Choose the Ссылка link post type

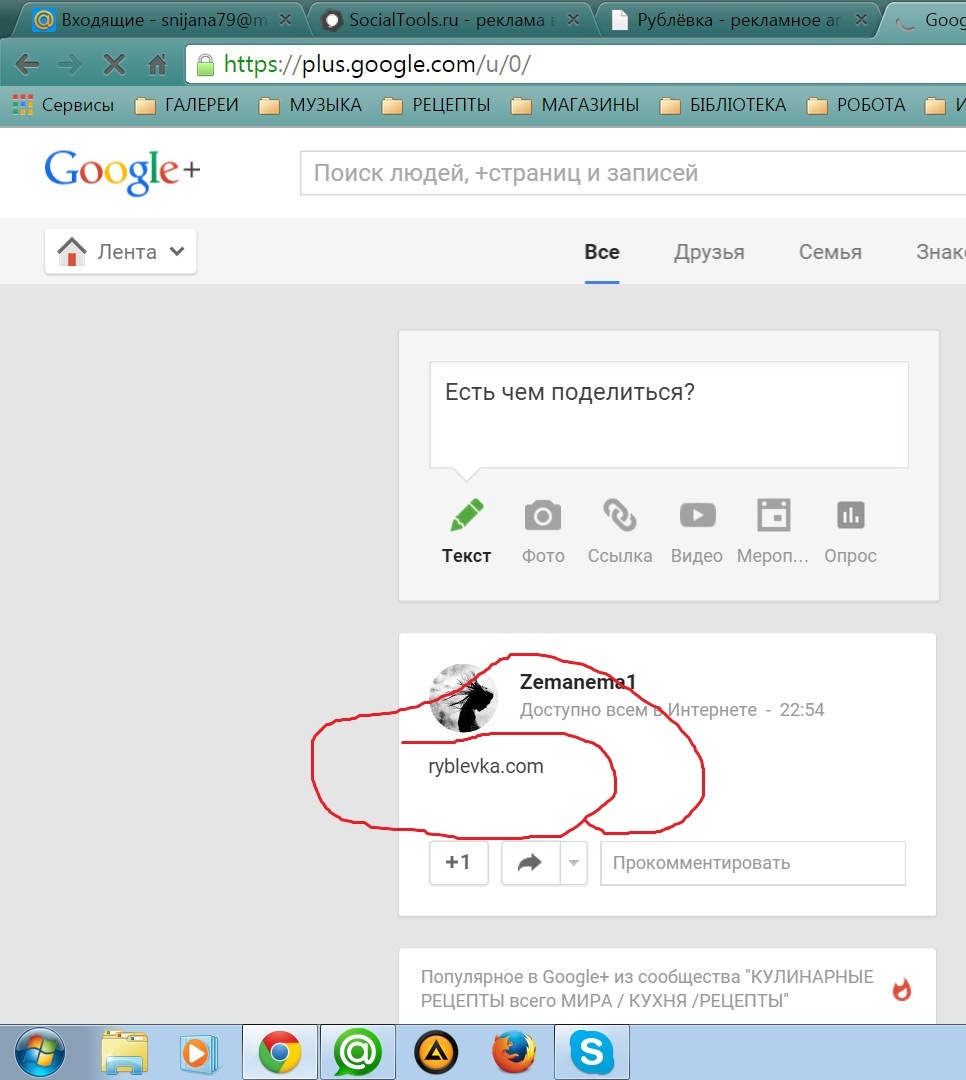point(620,531)
